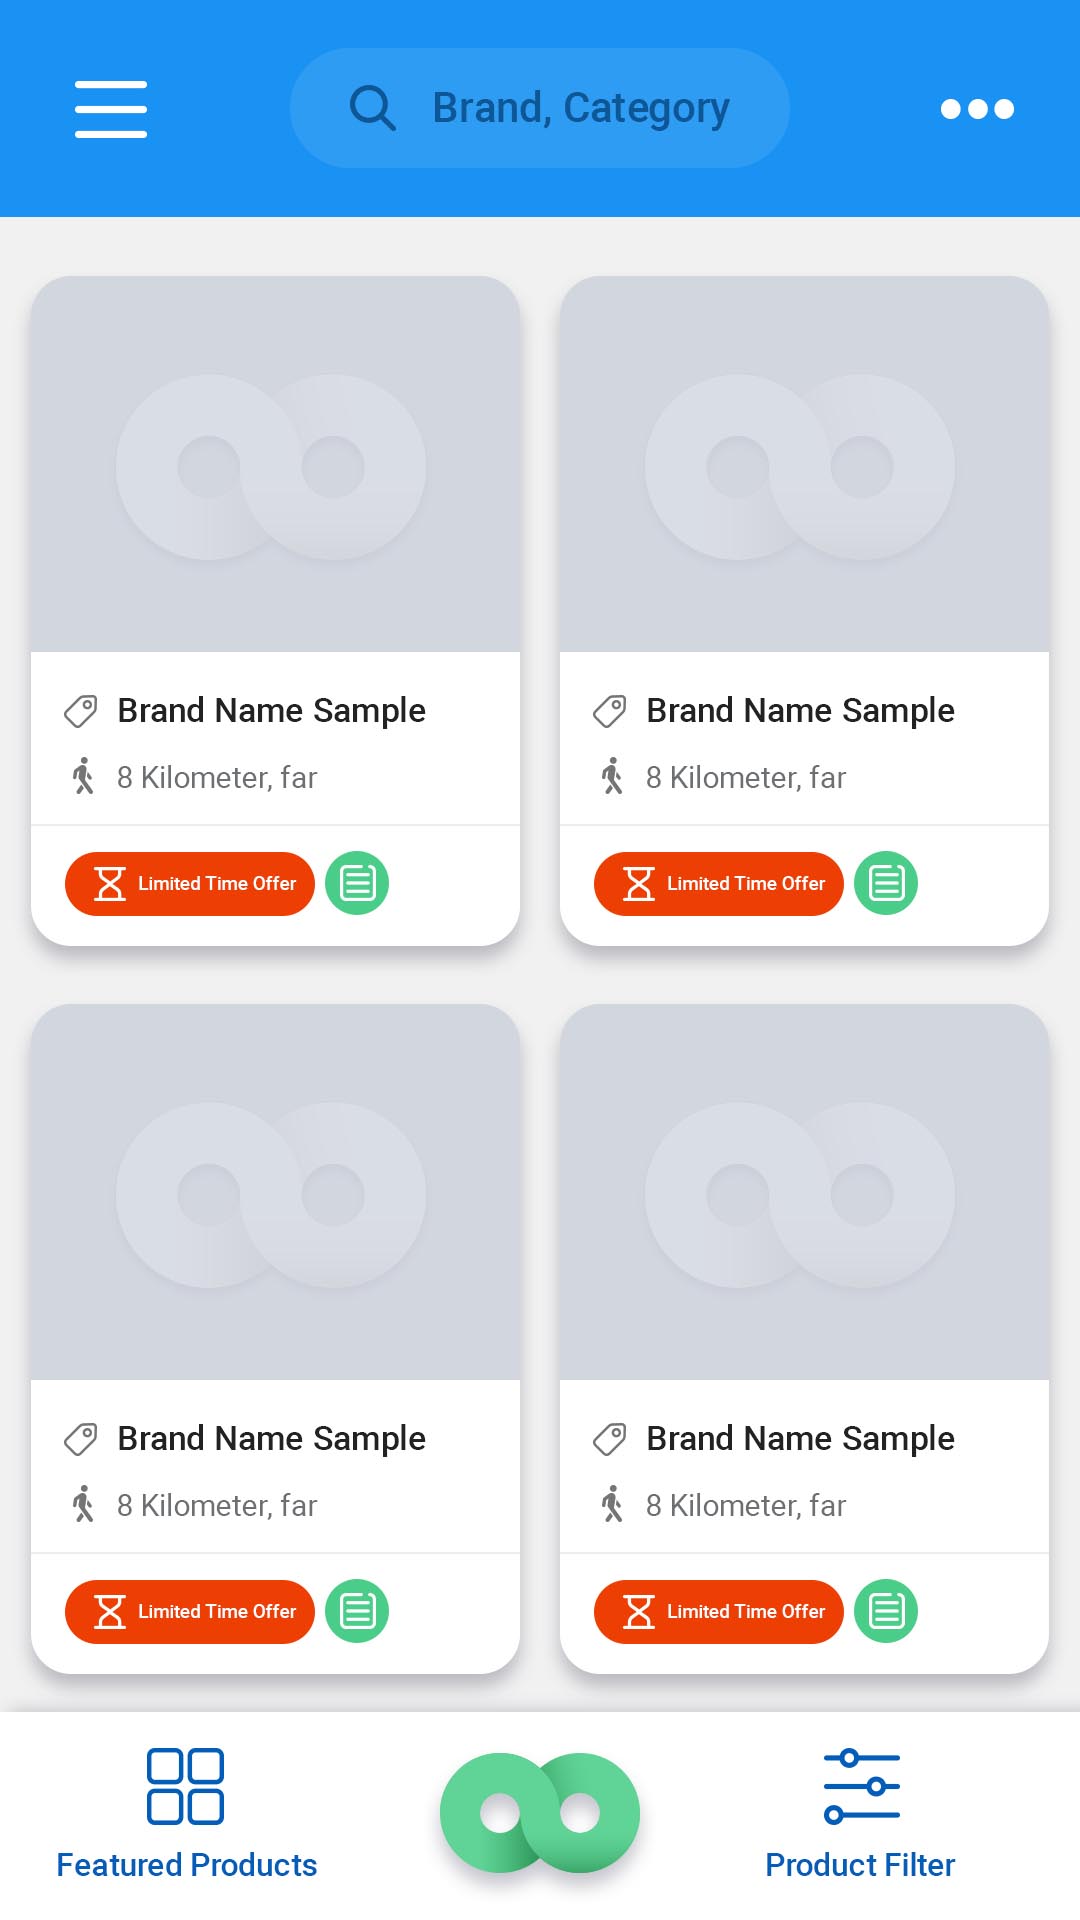Open the hamburger menu

click(x=111, y=109)
